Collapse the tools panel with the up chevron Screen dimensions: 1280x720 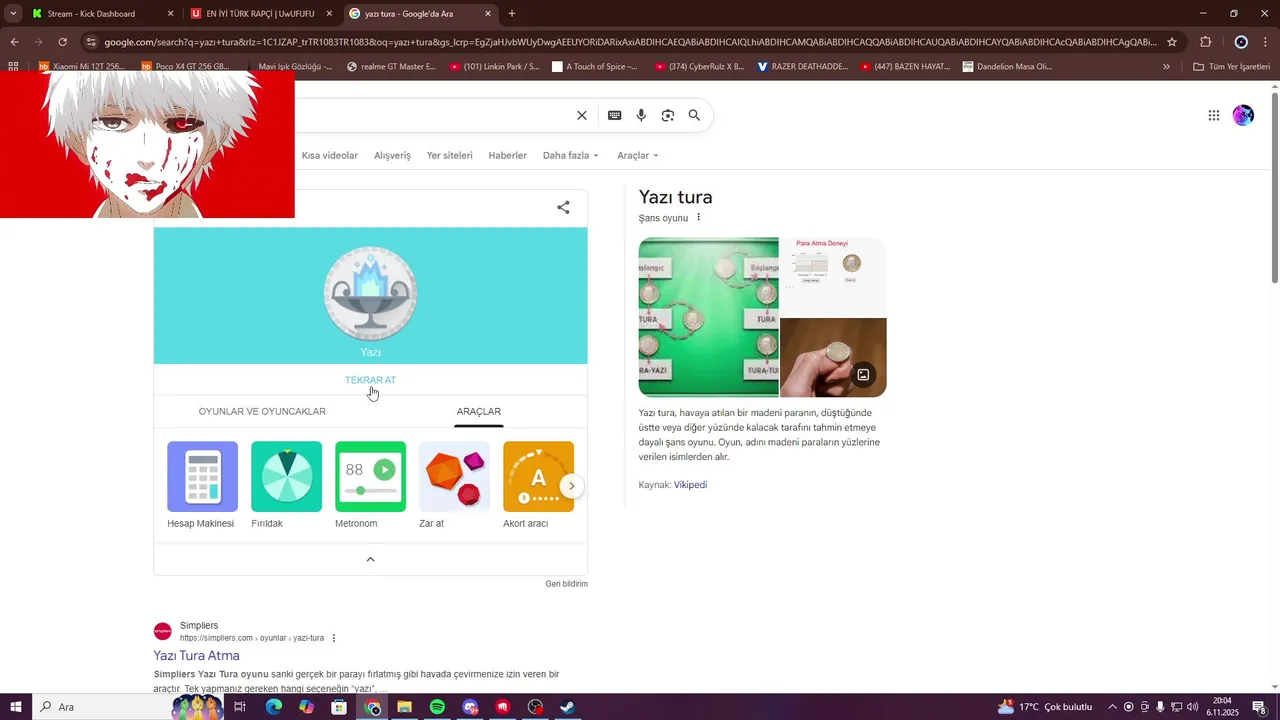point(370,559)
